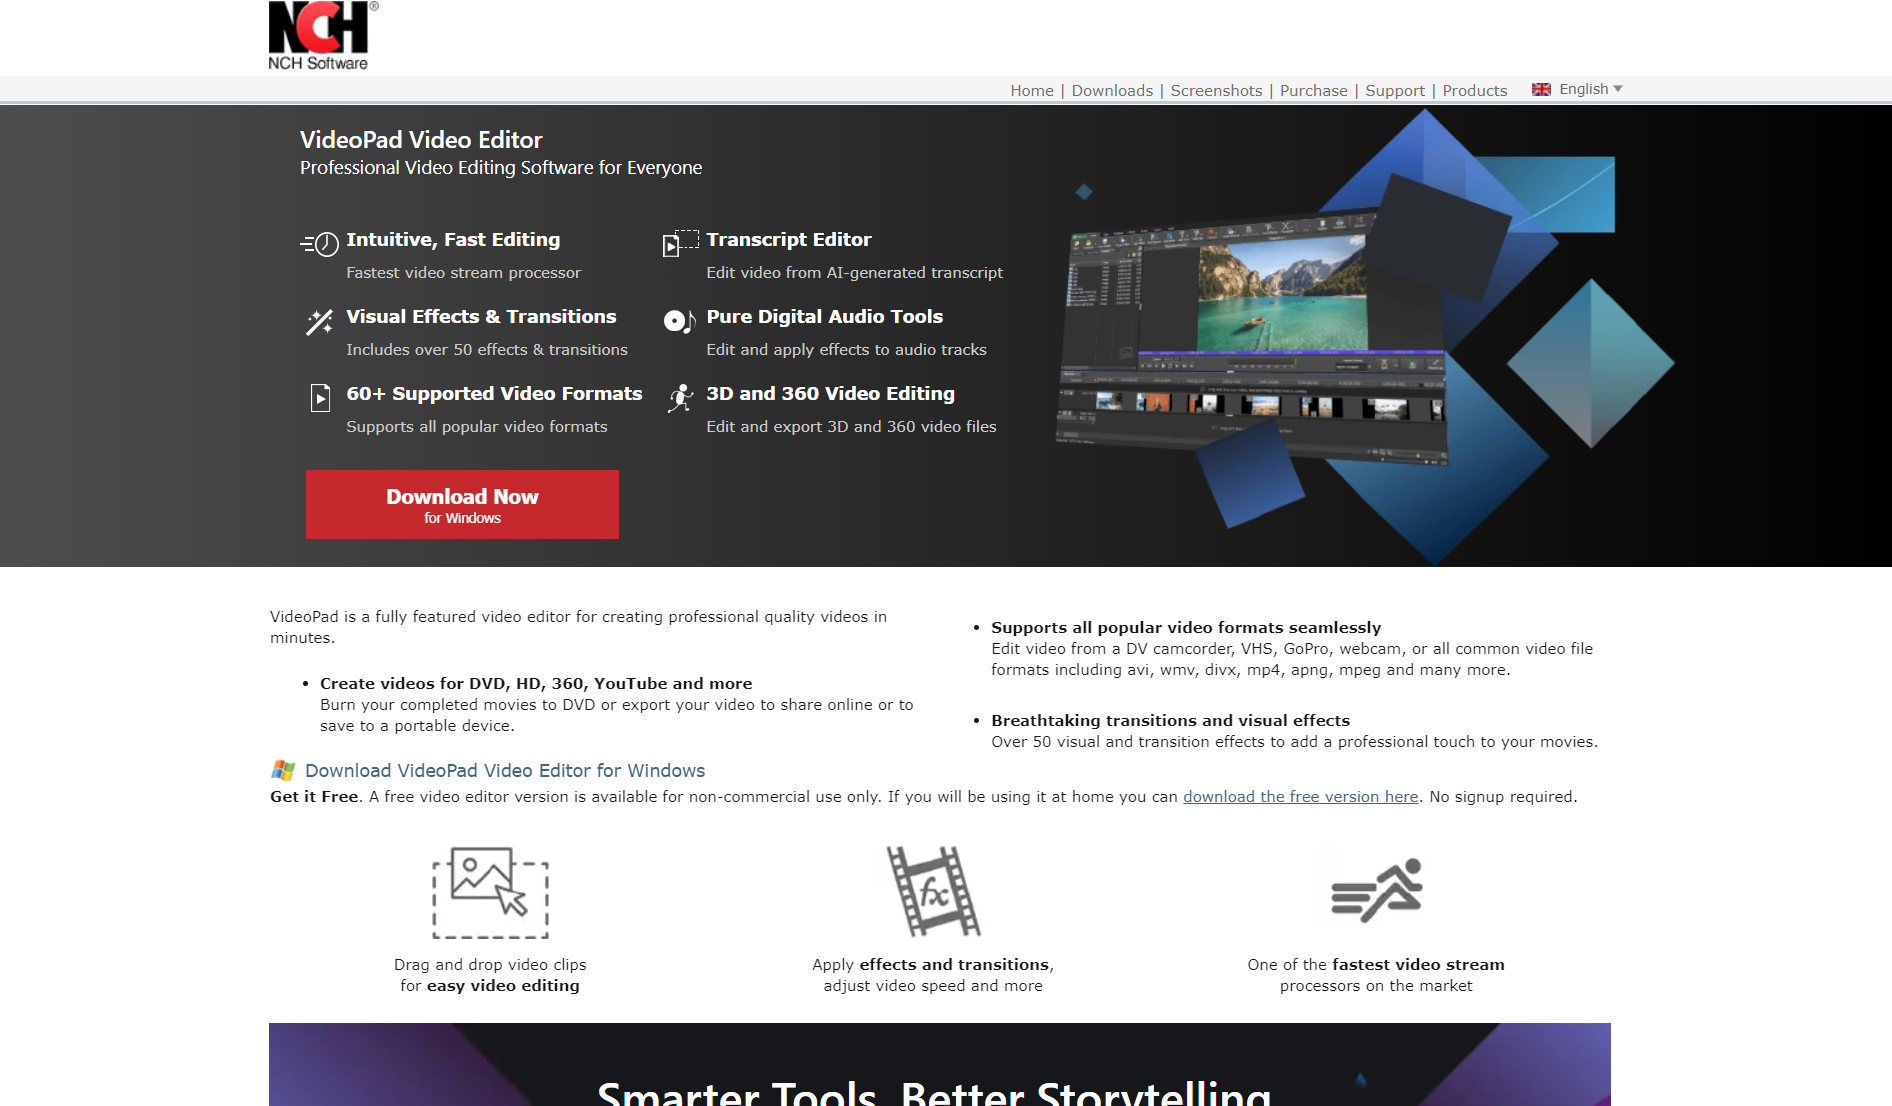Click the Transcript Editor icon

tap(680, 243)
